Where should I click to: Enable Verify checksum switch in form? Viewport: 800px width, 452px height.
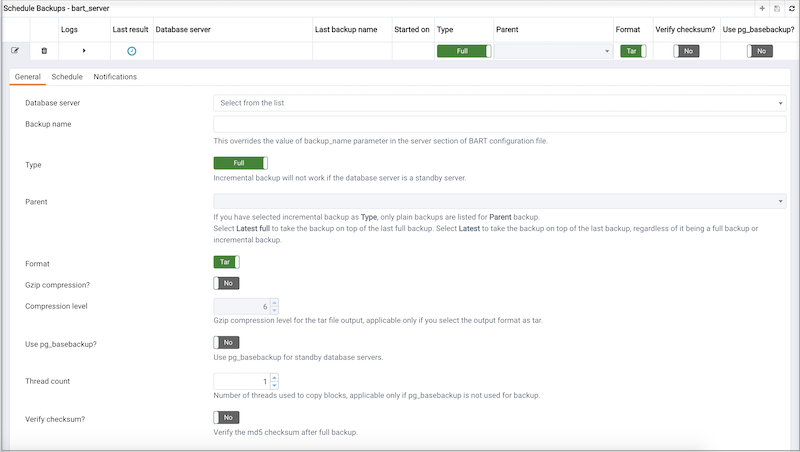coord(226,417)
